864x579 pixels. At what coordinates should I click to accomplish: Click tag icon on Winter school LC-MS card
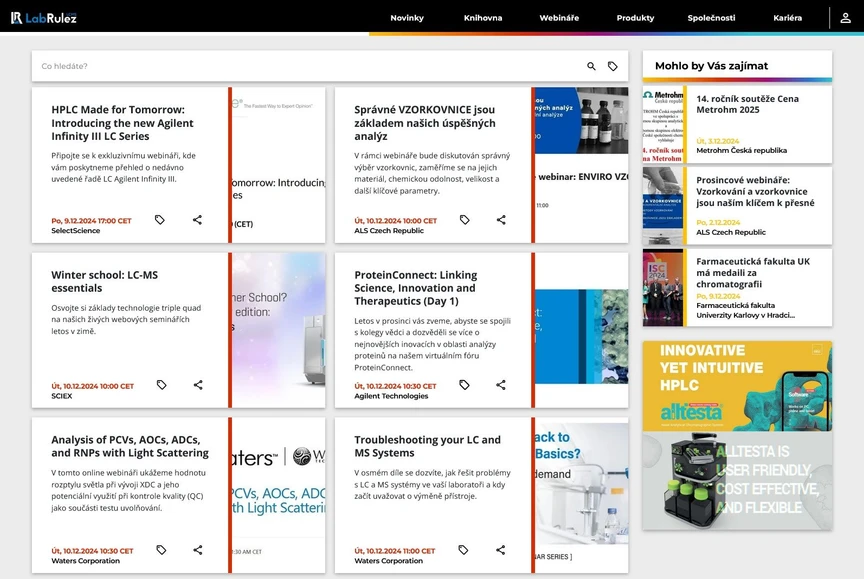pyautogui.click(x=161, y=385)
